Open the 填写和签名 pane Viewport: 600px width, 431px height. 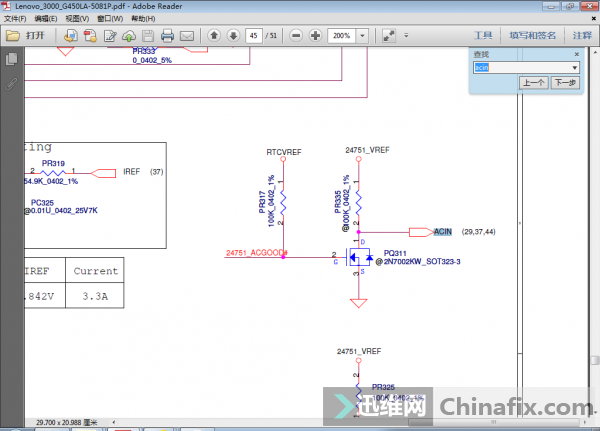coord(532,36)
